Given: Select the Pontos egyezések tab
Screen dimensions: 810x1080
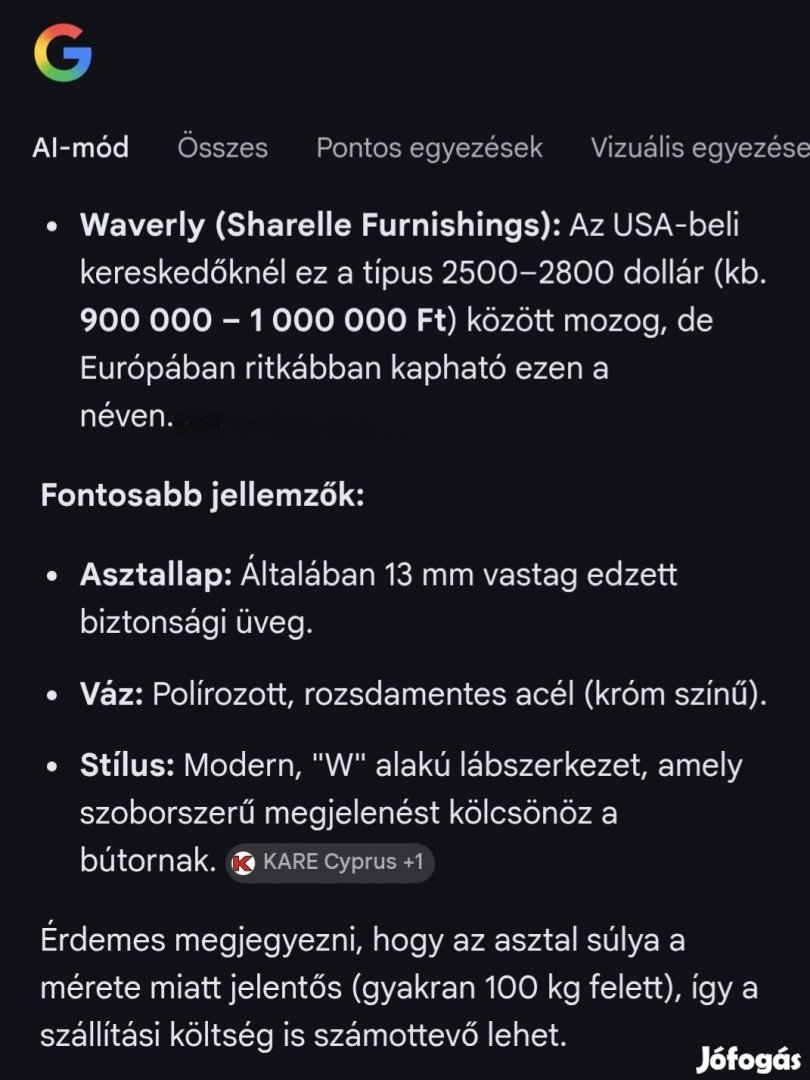Looking at the screenshot, I should tap(429, 148).
